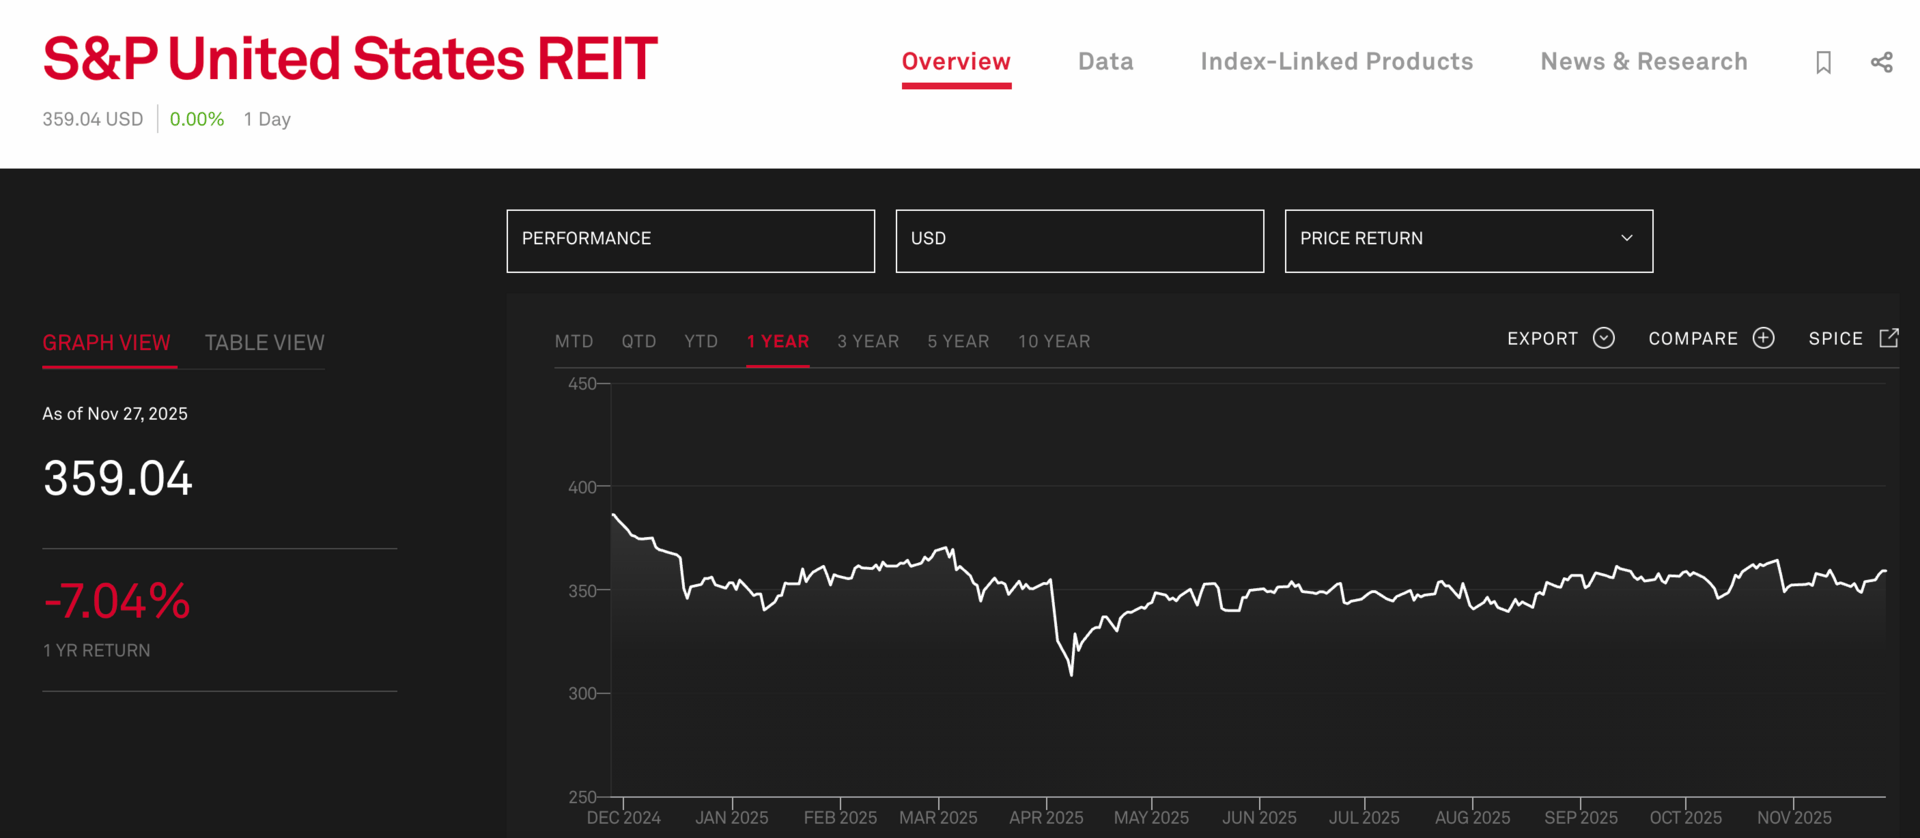Image resolution: width=1920 pixels, height=838 pixels.
Task: Click the Compare label
Action: (1693, 339)
